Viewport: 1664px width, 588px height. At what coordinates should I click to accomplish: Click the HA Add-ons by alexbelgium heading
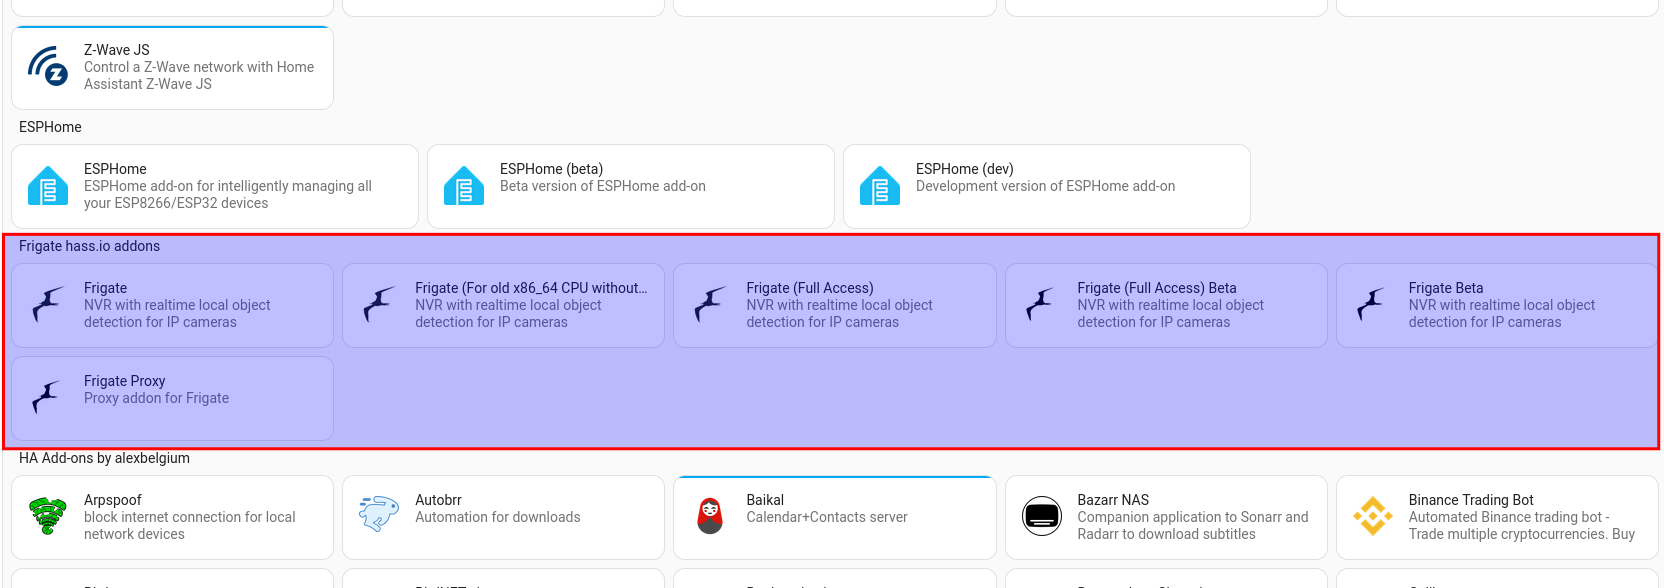(104, 458)
